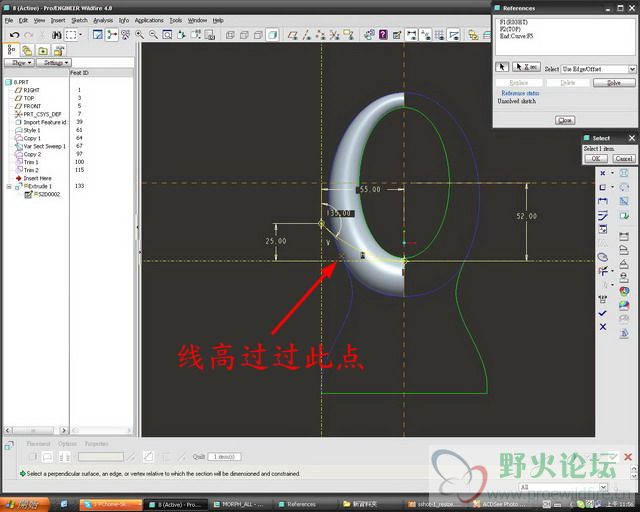The width and height of the screenshot is (640, 512).
Task: Click the sketch orientation icon in toolbar
Action: coord(397,35)
